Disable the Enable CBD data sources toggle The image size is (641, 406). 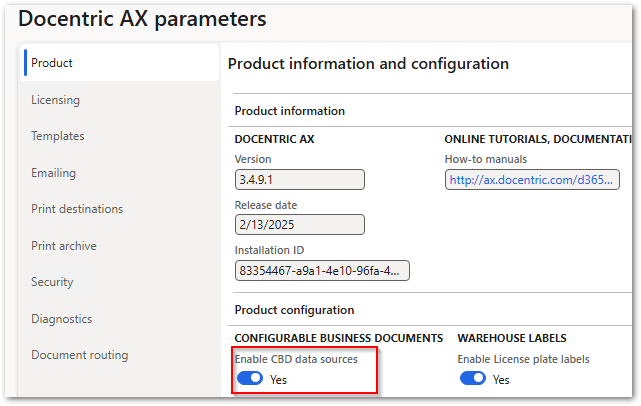[250, 379]
